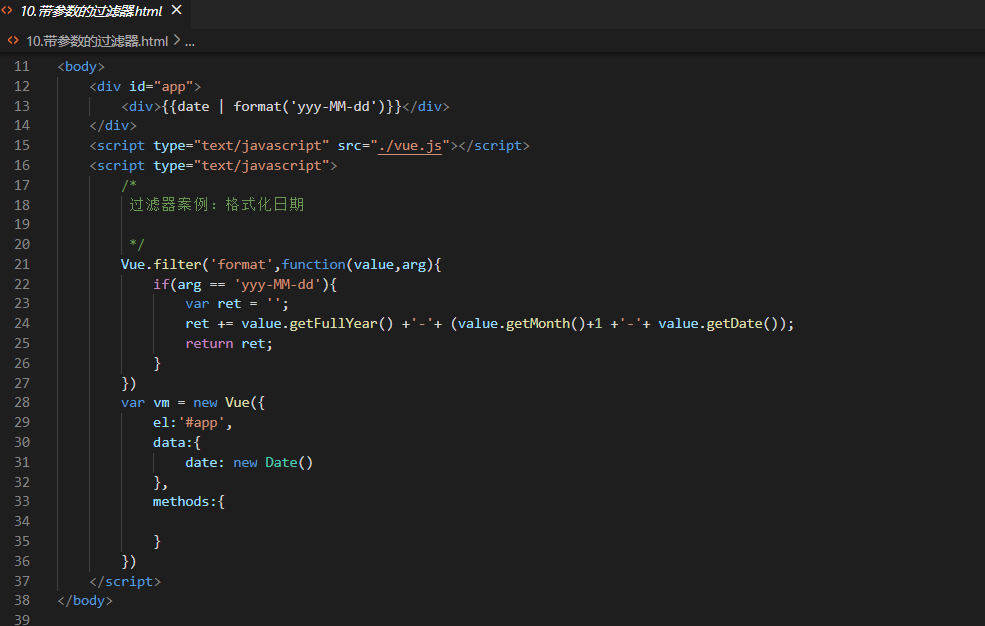Image resolution: width=985 pixels, height=626 pixels.
Task: Click 'return ret;' on line 25
Action: [x=229, y=343]
